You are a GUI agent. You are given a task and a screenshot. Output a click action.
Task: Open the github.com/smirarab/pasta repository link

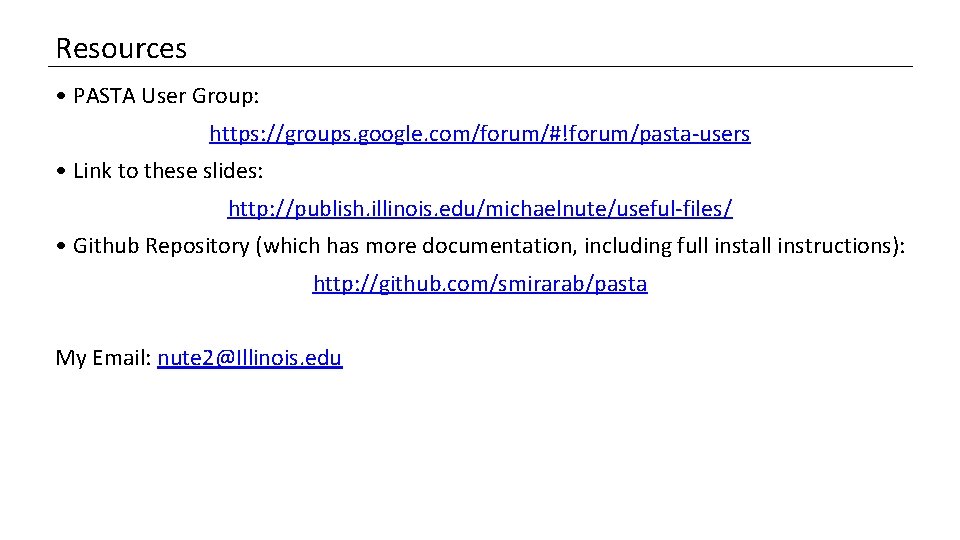480,284
